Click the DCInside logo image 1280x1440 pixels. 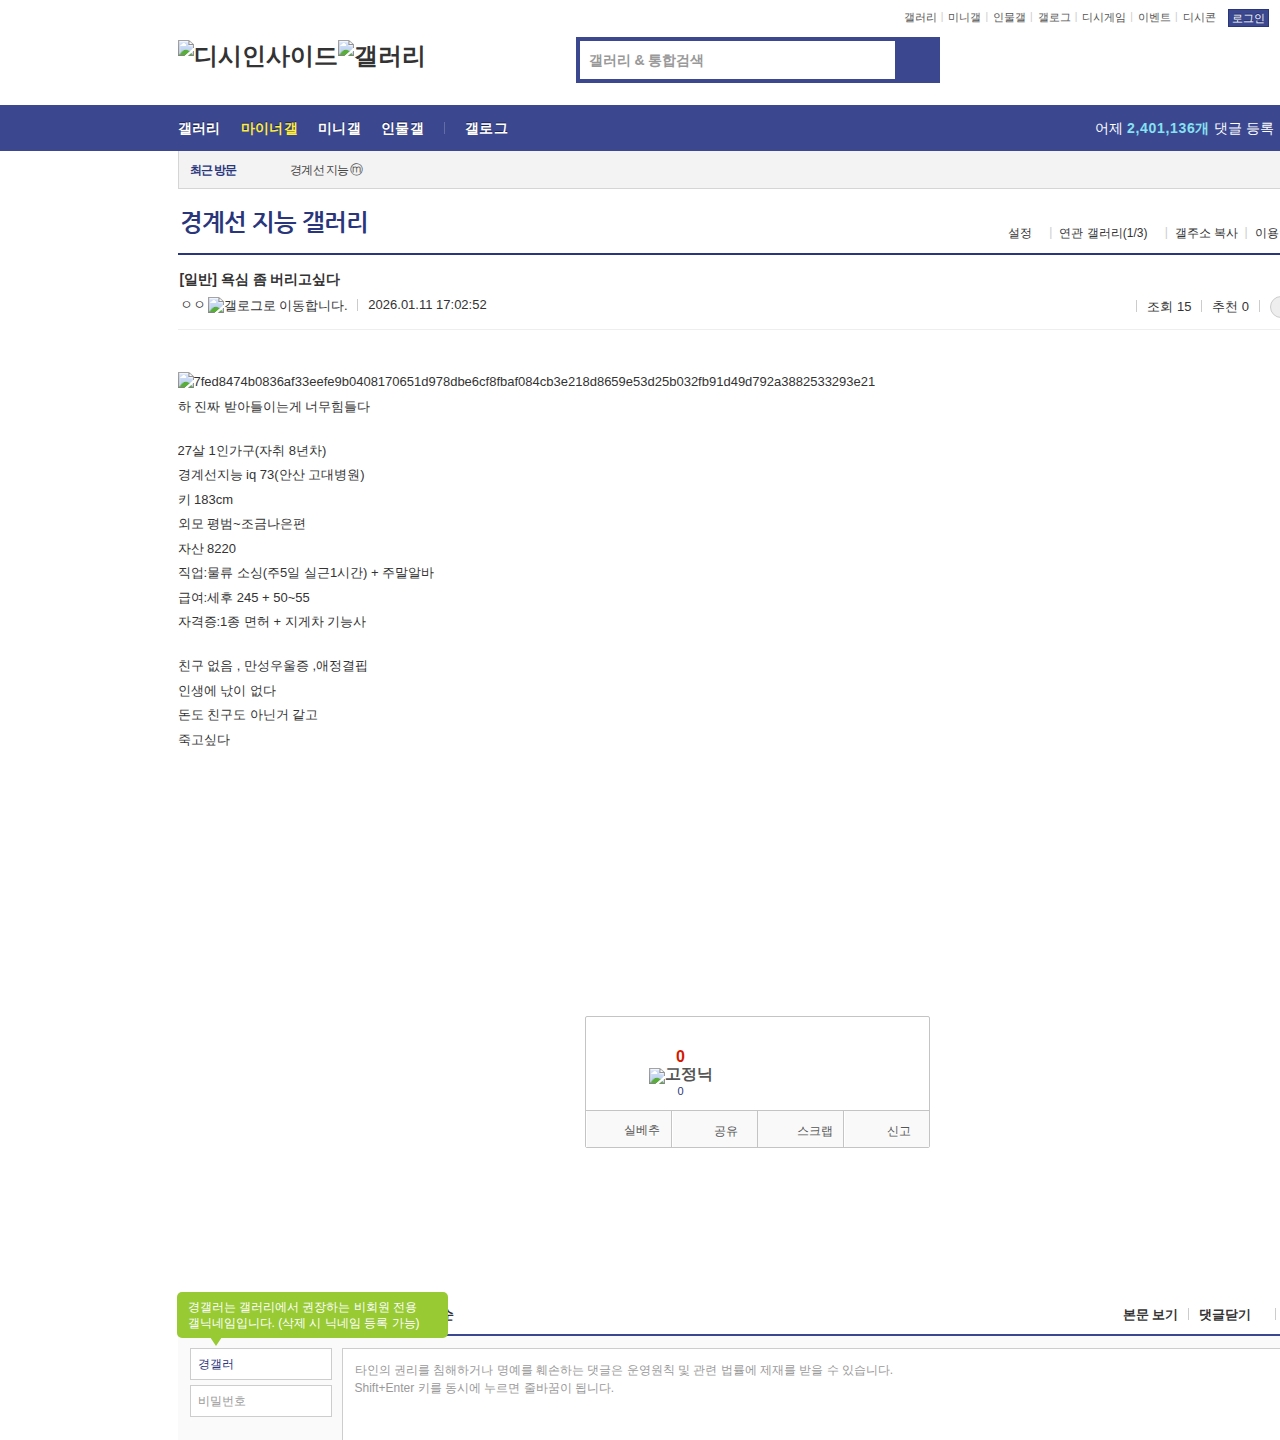pos(258,56)
